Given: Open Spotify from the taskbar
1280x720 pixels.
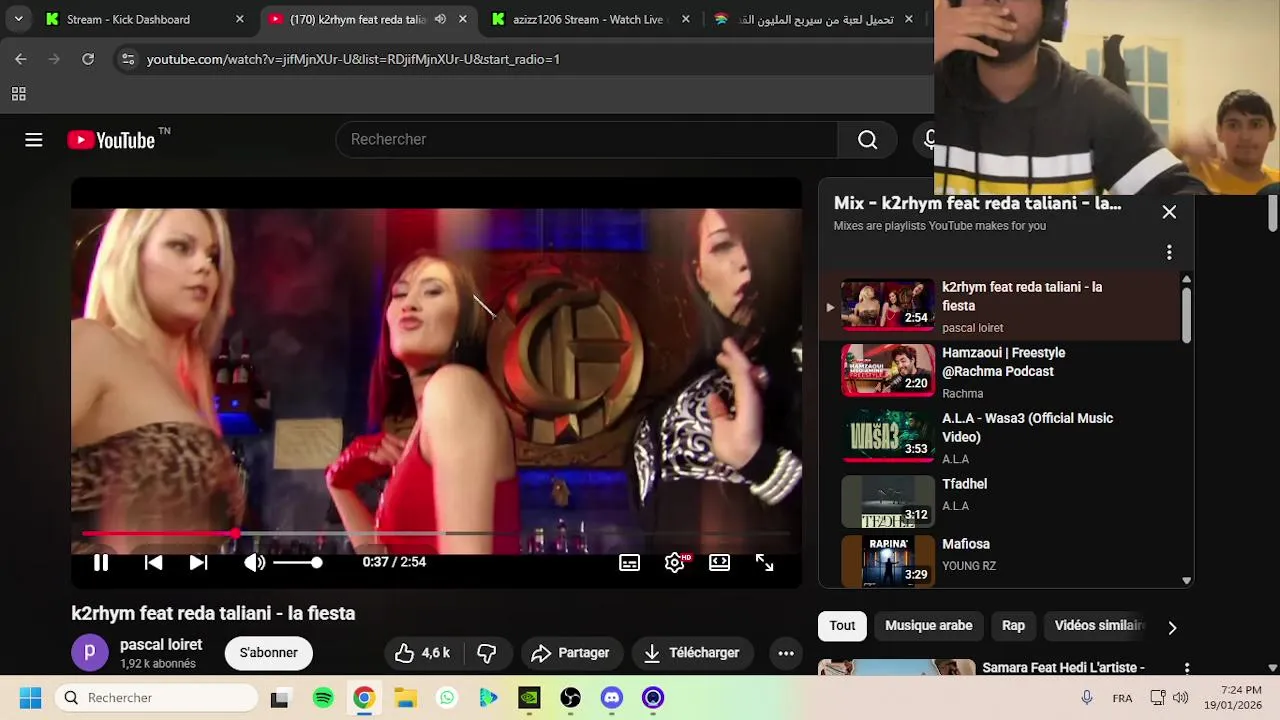Looking at the screenshot, I should point(323,698).
